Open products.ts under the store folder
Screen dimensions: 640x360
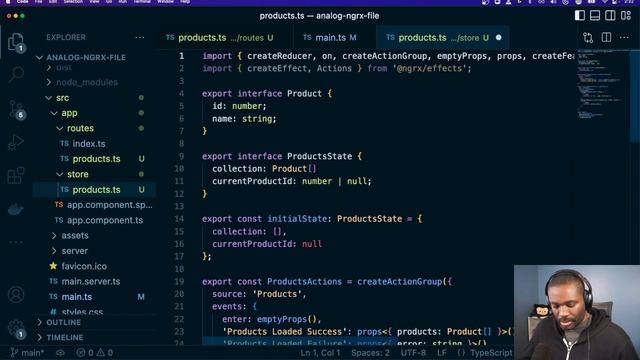(96, 190)
